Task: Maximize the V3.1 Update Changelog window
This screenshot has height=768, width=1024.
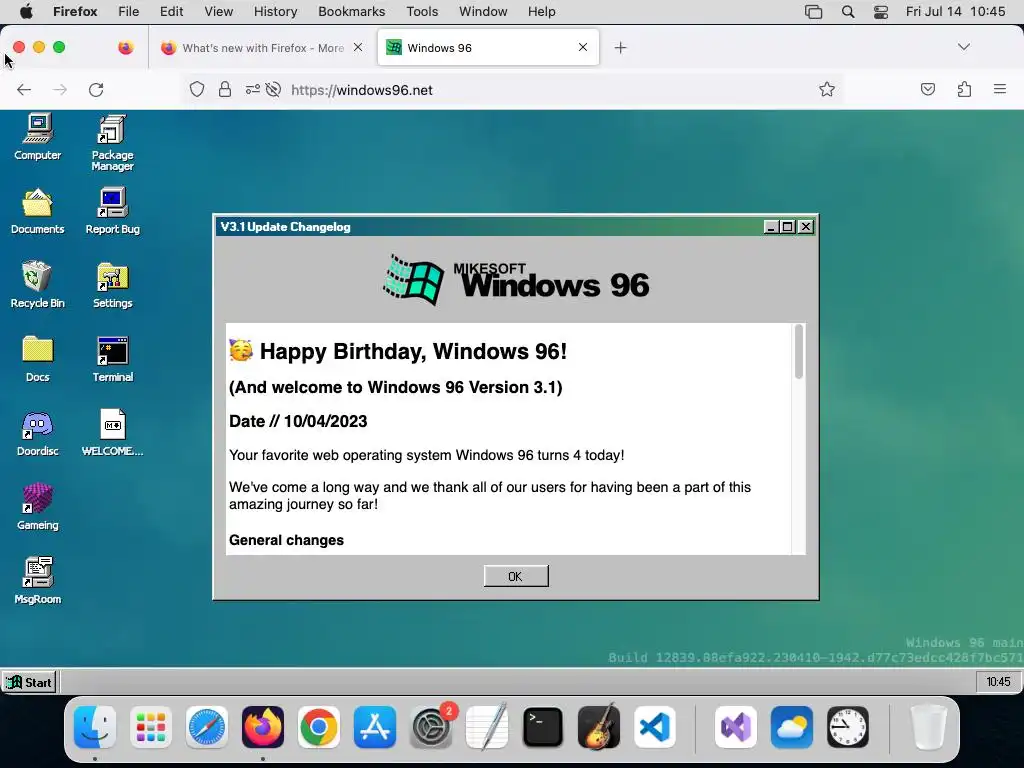Action: coord(788,227)
